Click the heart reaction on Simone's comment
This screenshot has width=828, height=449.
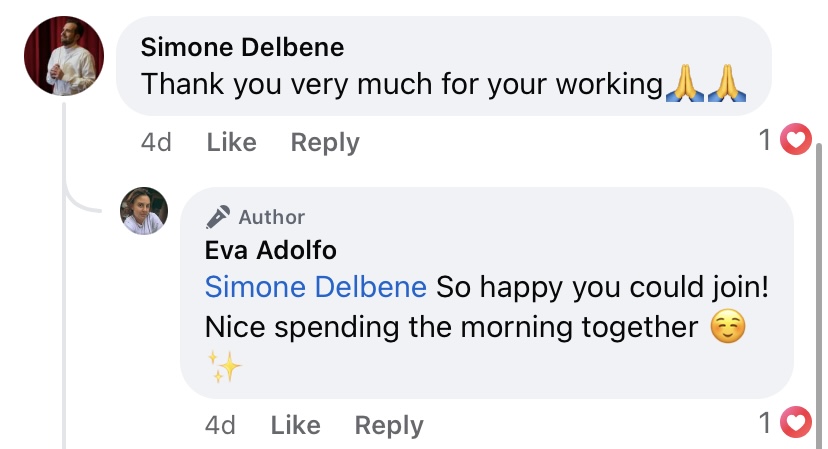tap(796, 141)
